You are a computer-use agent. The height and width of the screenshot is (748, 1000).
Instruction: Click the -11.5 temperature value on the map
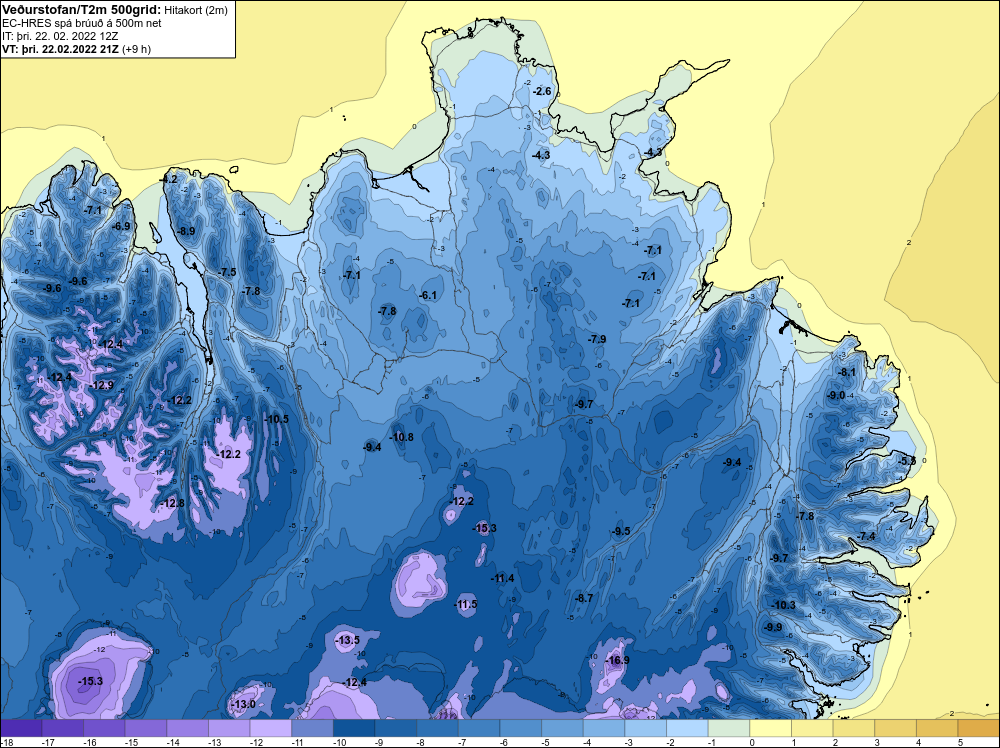click(x=466, y=605)
